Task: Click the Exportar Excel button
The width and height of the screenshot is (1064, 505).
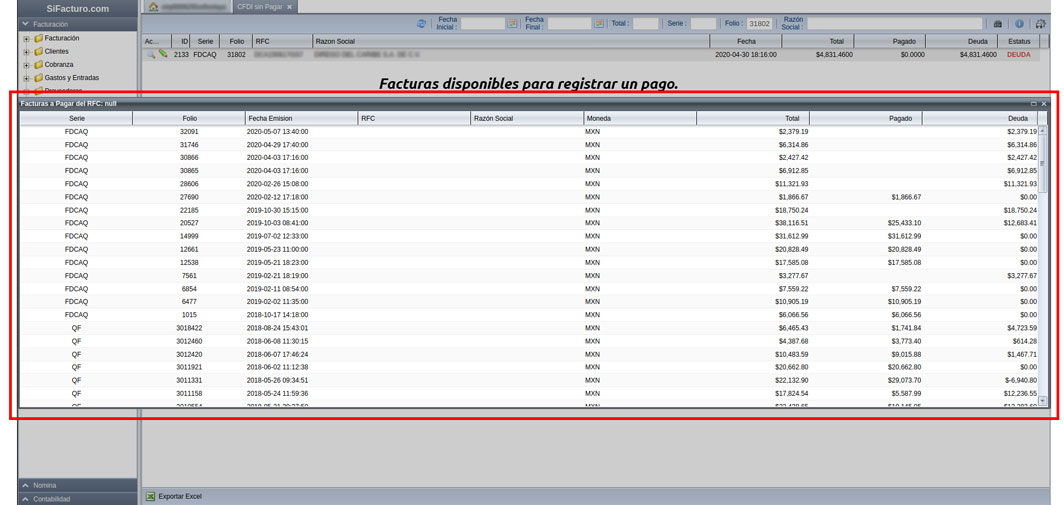Action: pos(174,496)
